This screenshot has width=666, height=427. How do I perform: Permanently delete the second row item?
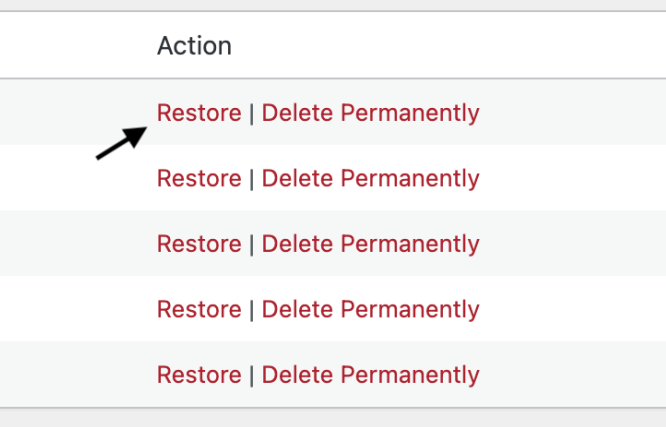(370, 179)
